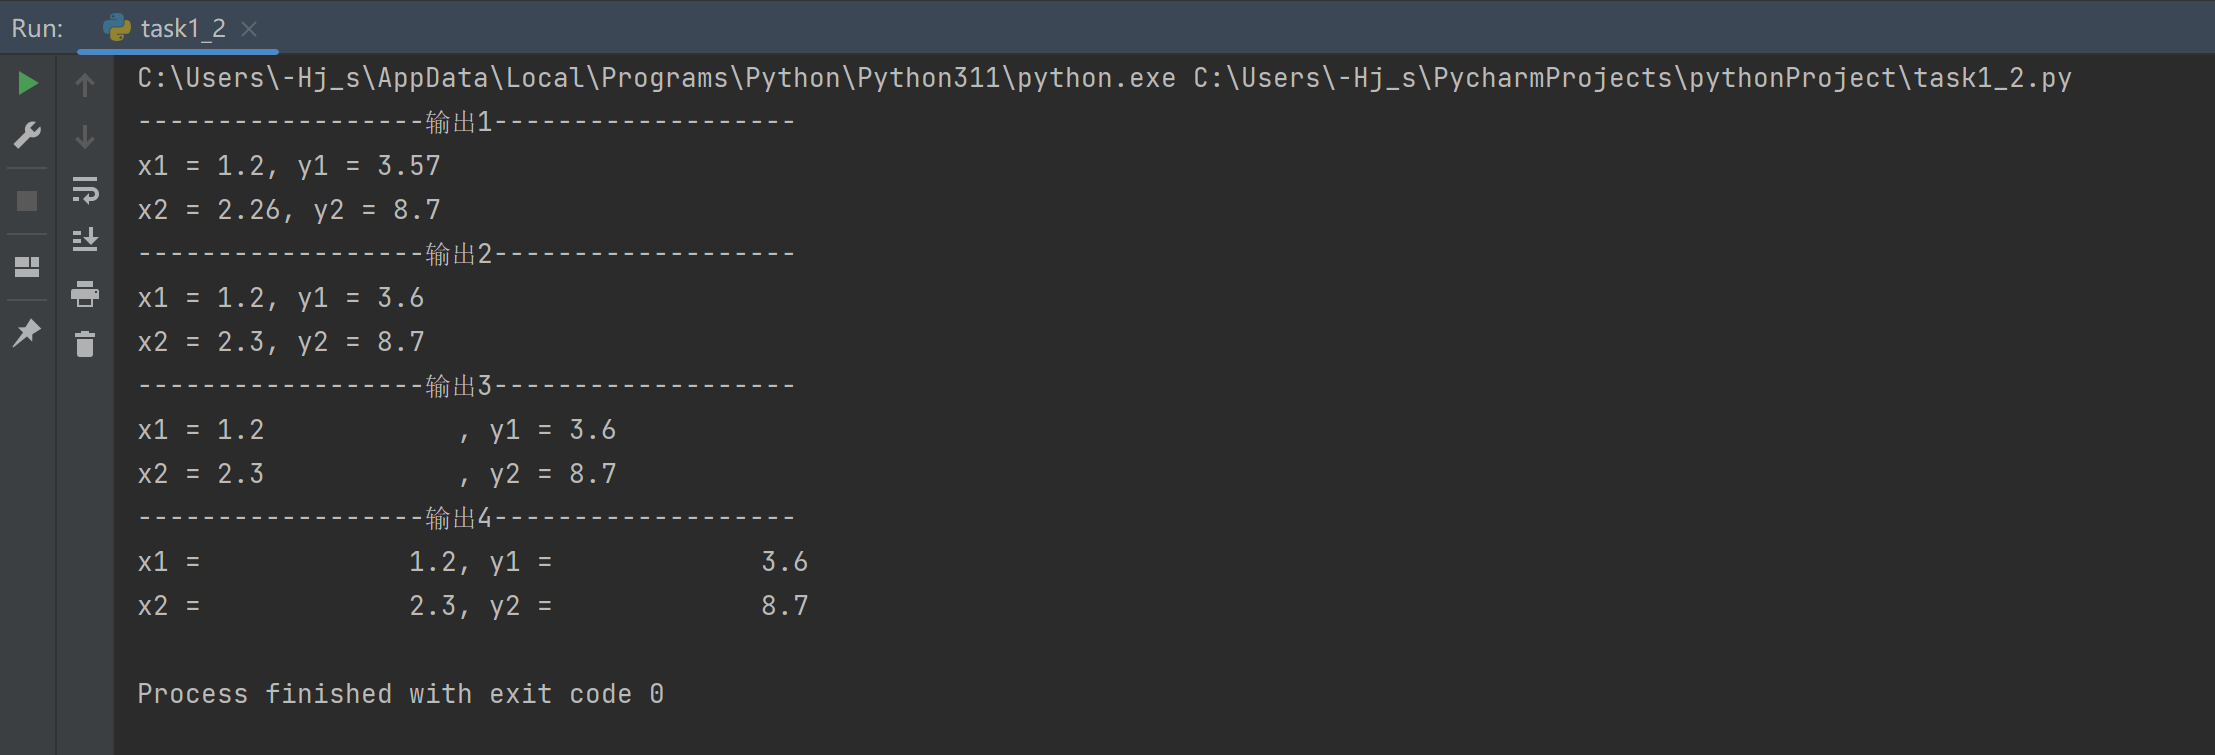Click the stop process square icon
2215x755 pixels.
27,201
